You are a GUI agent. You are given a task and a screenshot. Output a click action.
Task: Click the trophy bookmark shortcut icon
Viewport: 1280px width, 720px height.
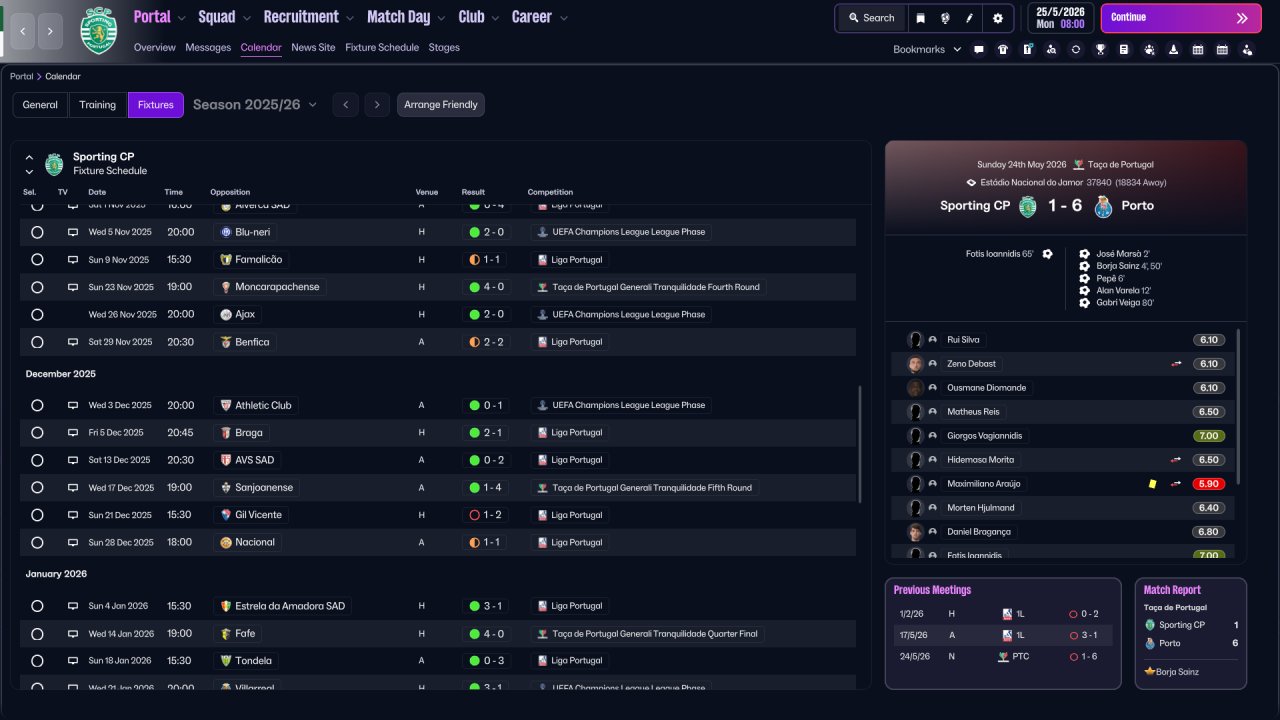[x=1100, y=49]
